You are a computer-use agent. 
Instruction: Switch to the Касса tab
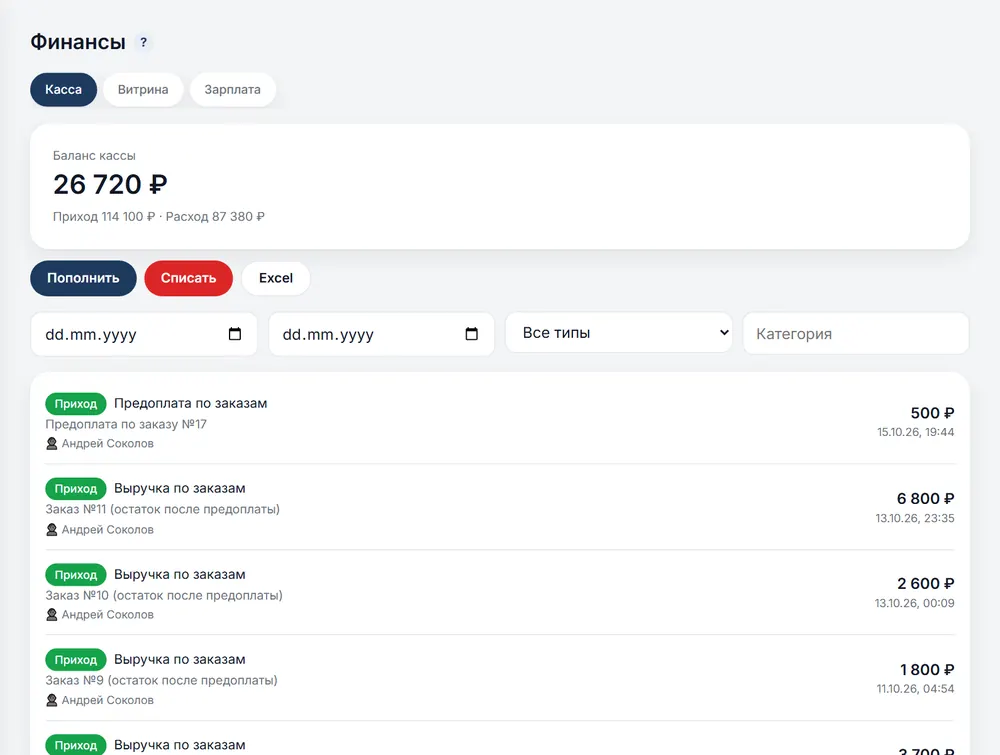[x=63, y=89]
